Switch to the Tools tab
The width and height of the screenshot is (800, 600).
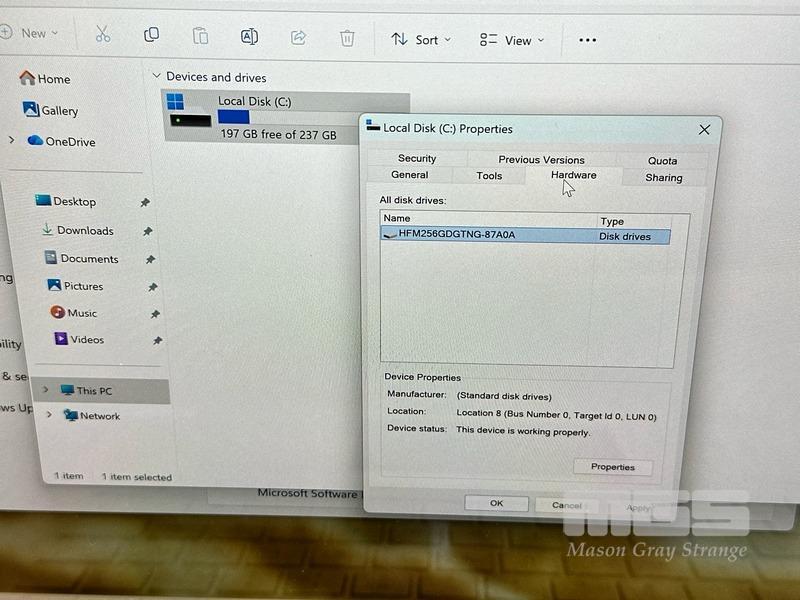click(x=489, y=176)
